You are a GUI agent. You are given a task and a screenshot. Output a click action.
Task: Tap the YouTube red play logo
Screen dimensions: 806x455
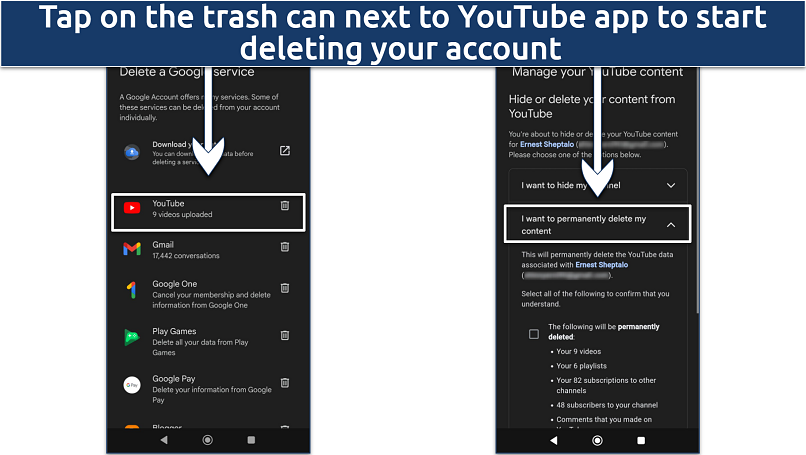tap(132, 208)
